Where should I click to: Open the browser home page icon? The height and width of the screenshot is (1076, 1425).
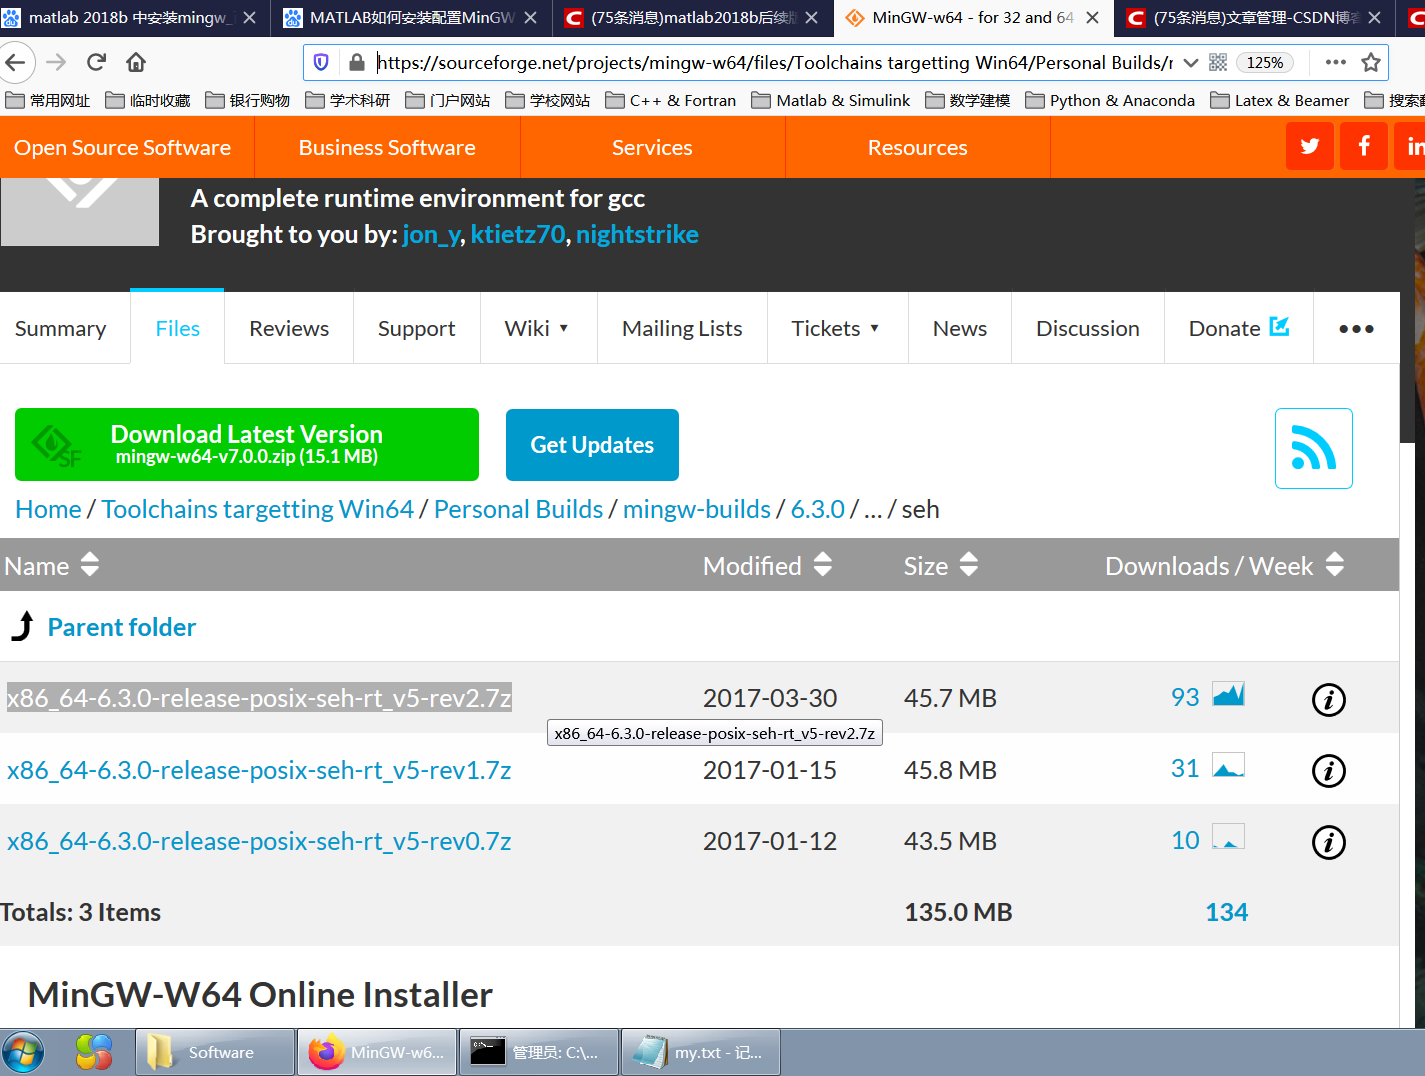[x=136, y=62]
